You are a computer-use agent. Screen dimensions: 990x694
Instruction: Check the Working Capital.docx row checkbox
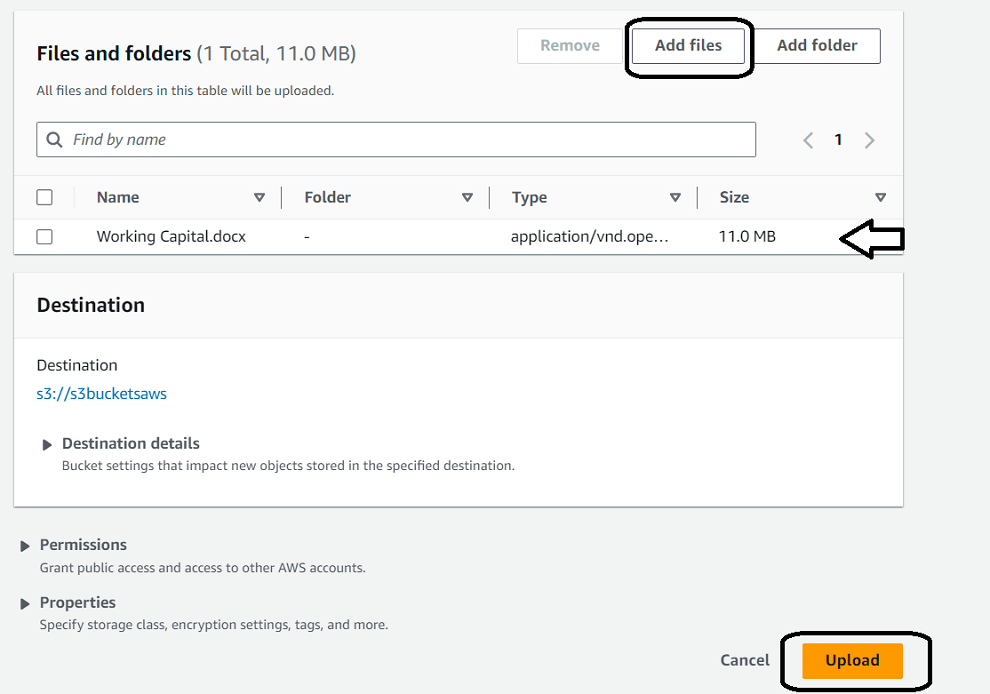pyautogui.click(x=44, y=237)
